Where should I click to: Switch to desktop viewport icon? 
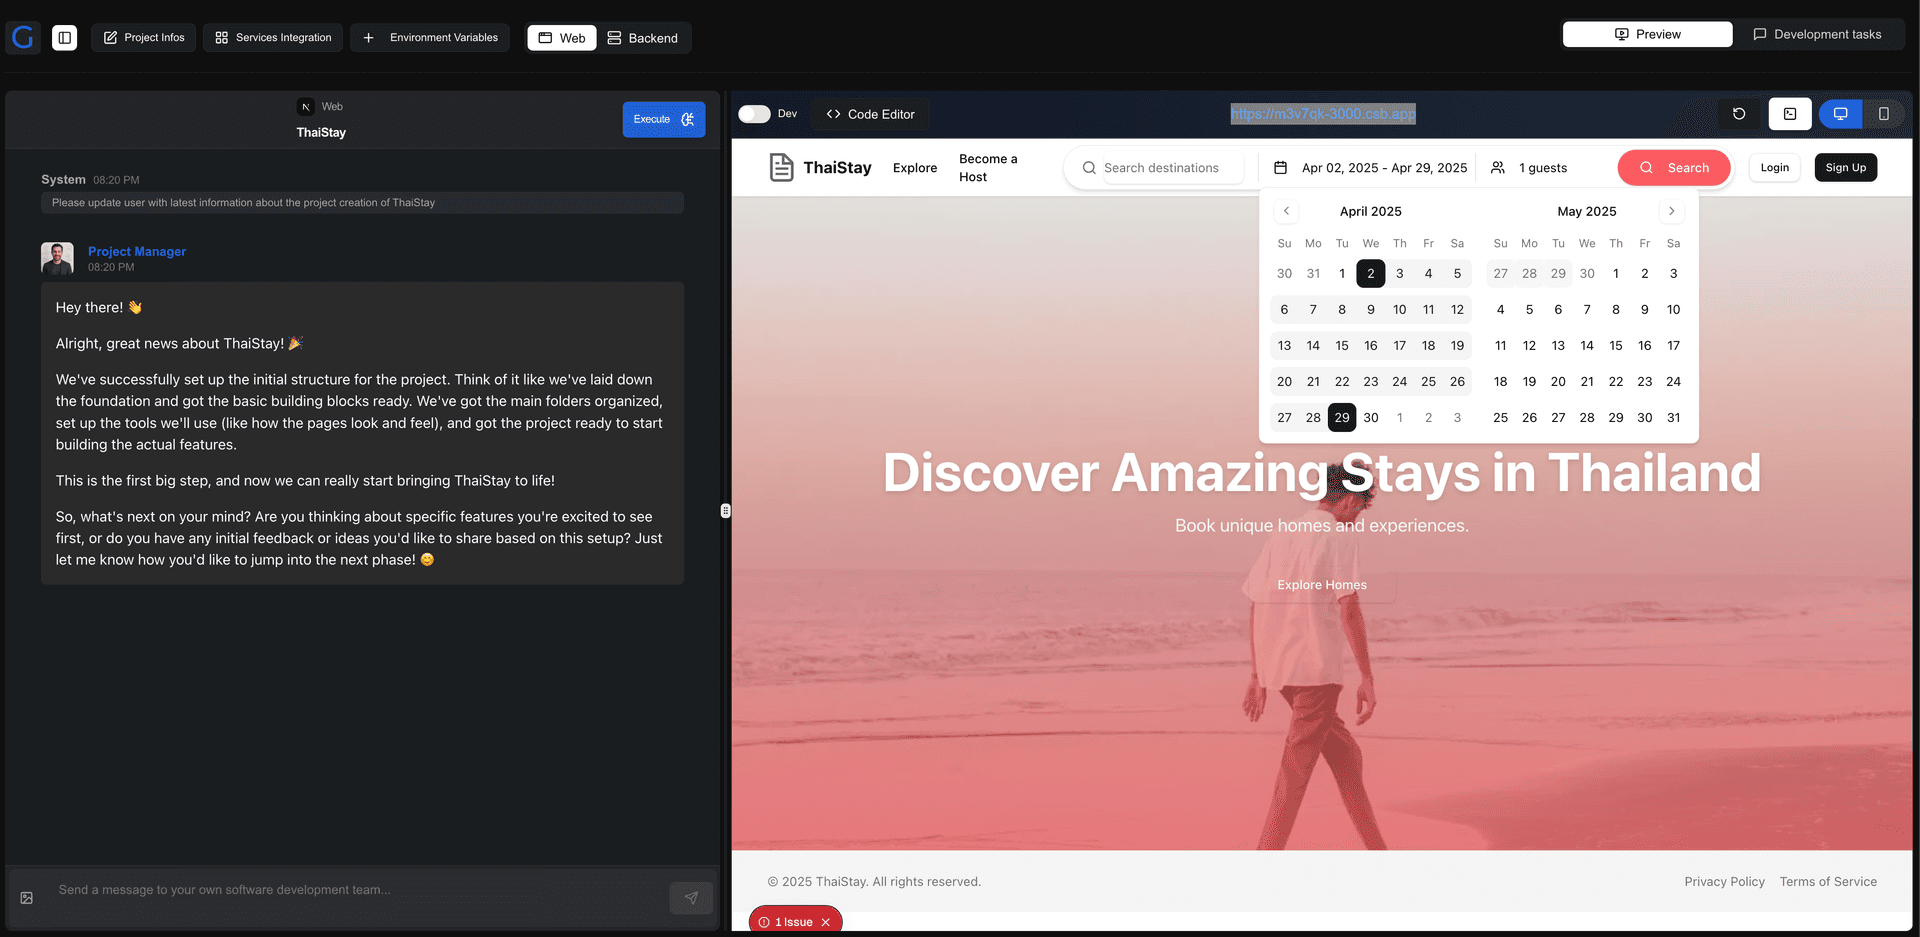[1840, 114]
